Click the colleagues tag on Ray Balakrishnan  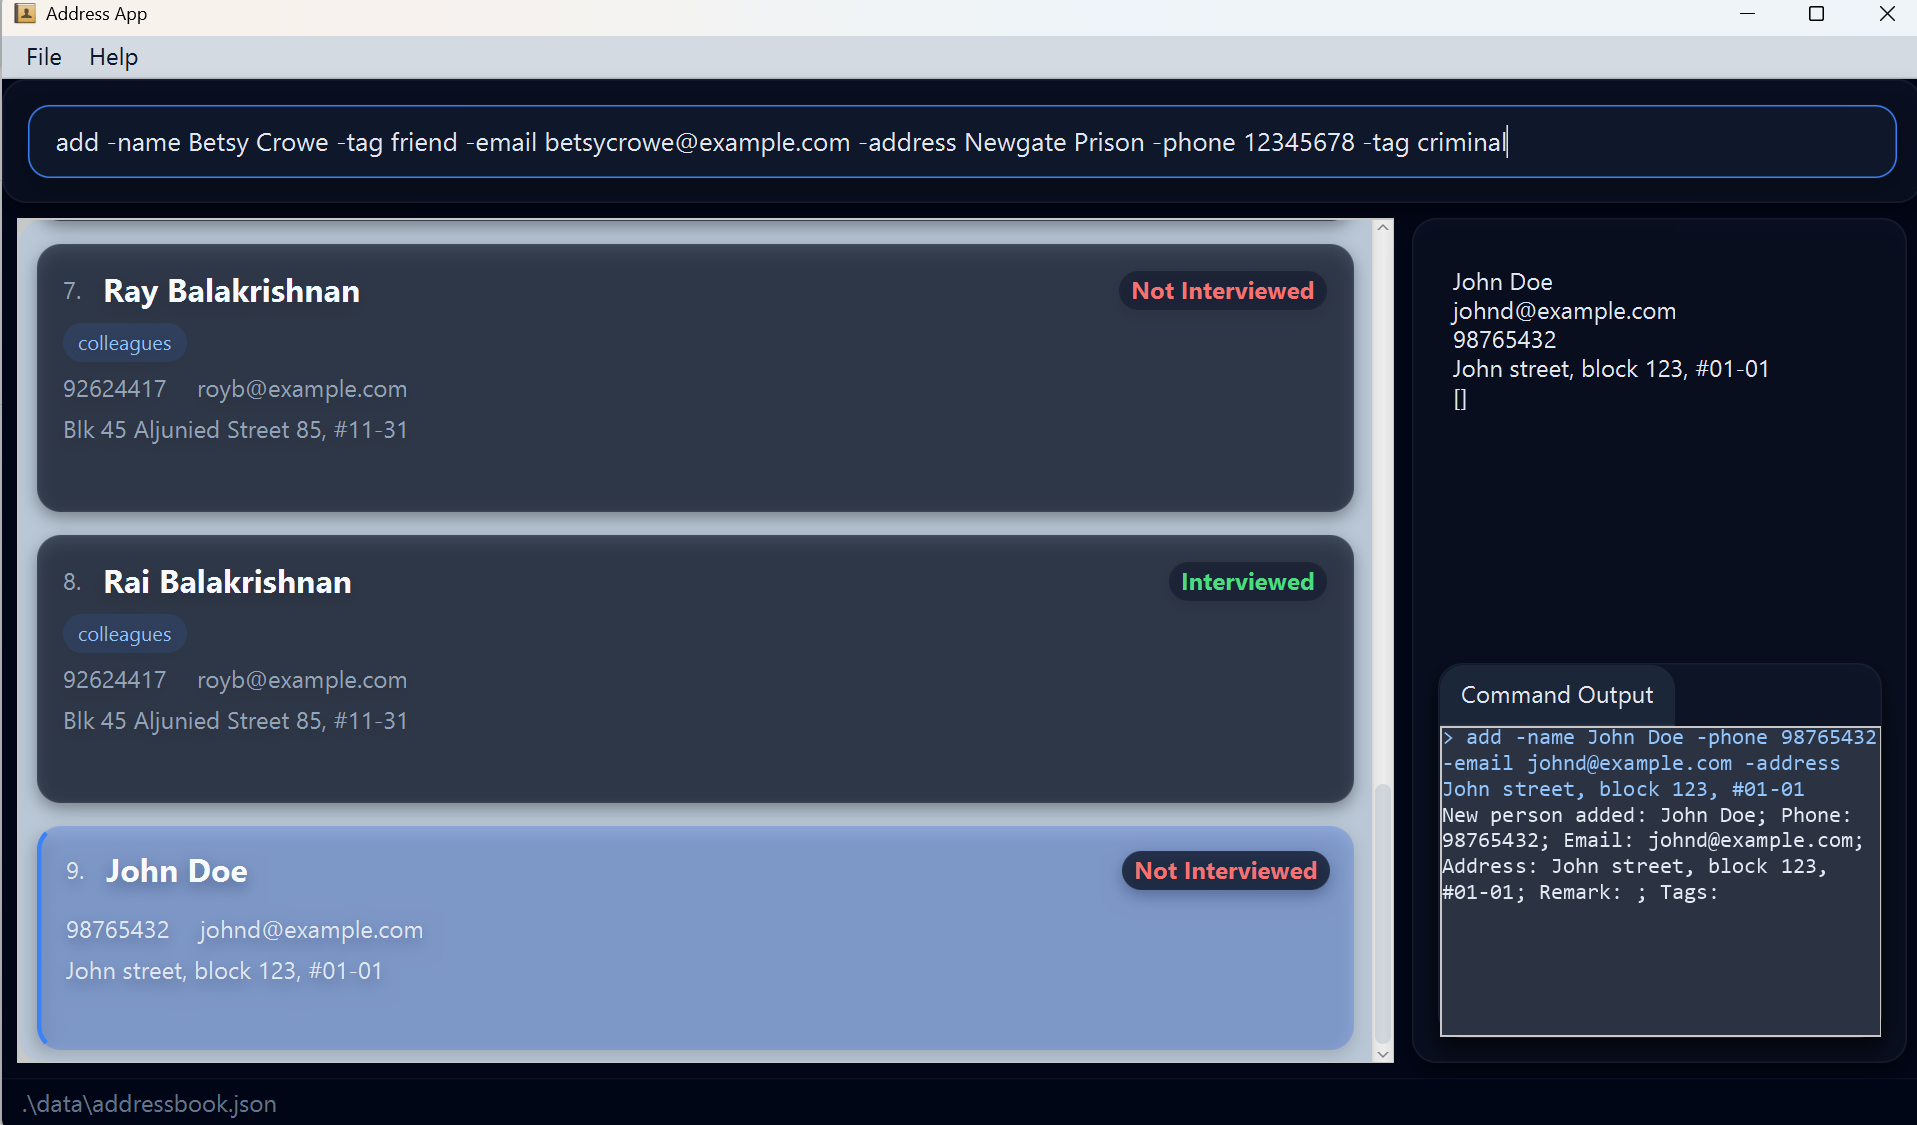pyautogui.click(x=125, y=343)
